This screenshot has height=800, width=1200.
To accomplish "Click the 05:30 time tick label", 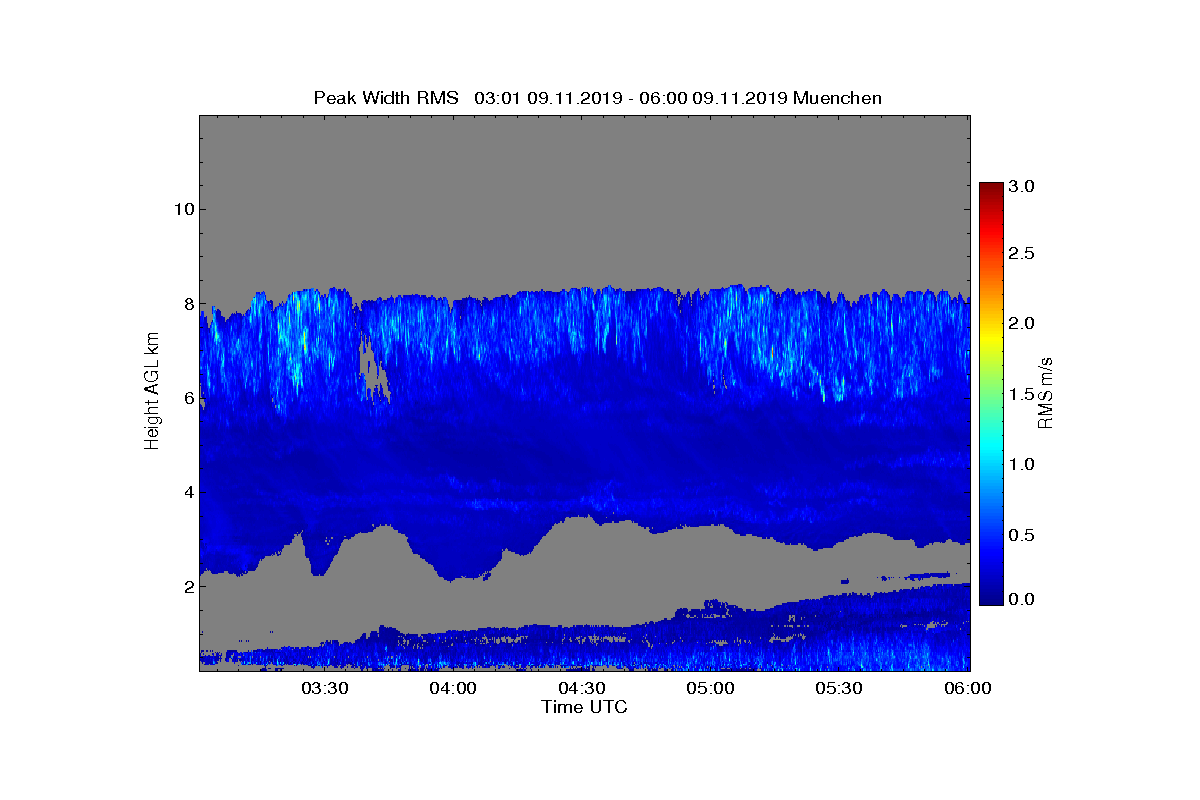I will pyautogui.click(x=840, y=688).
